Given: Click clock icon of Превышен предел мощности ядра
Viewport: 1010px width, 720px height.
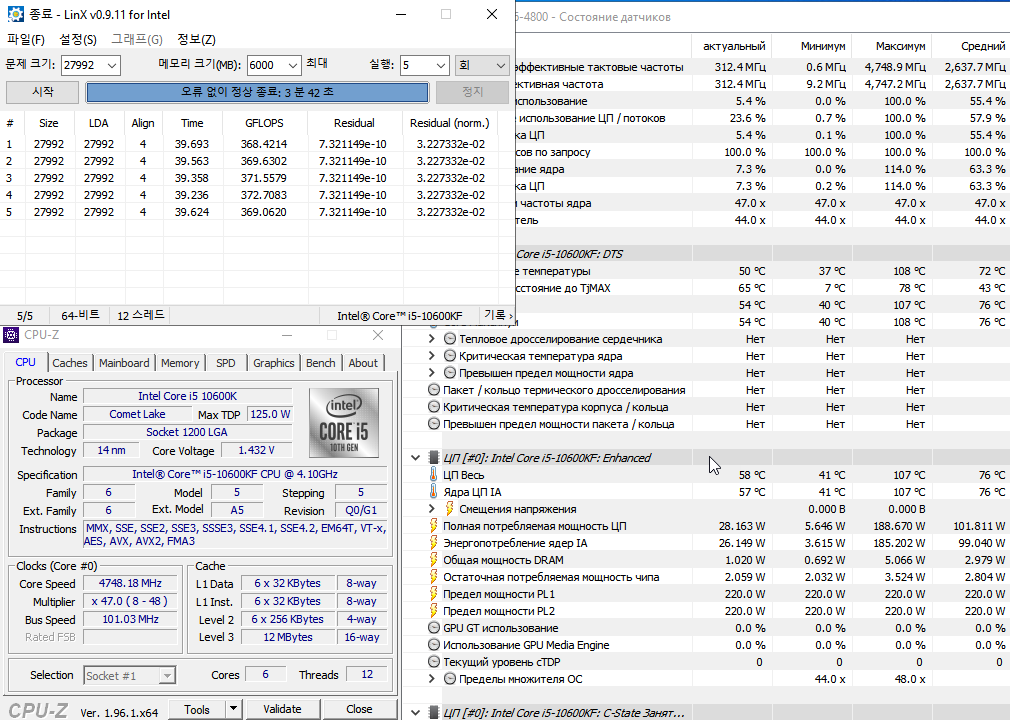Looking at the screenshot, I should pyautogui.click(x=450, y=373).
